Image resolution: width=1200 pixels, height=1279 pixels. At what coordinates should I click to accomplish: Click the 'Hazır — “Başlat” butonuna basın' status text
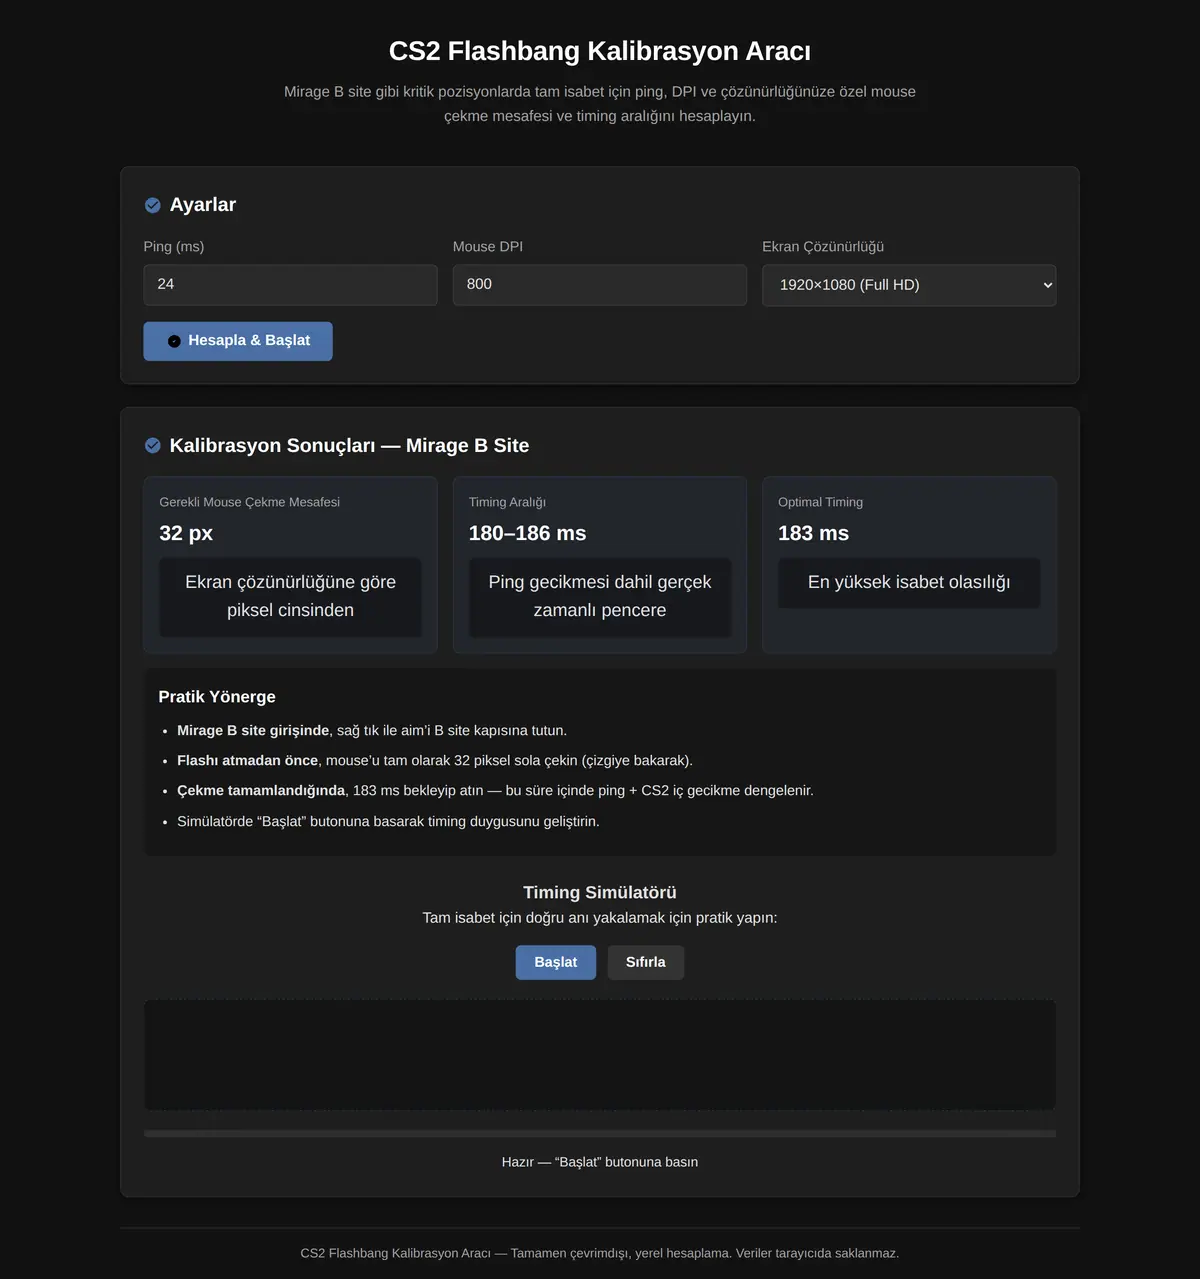click(600, 1162)
